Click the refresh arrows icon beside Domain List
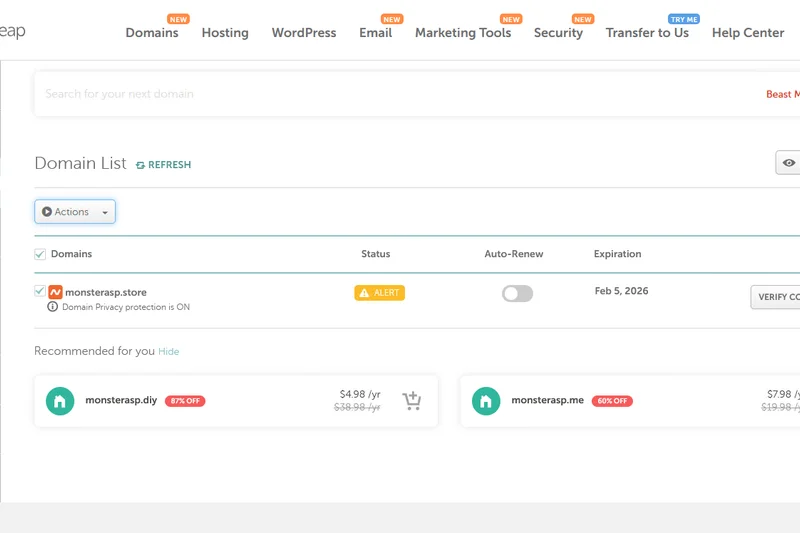Image resolution: width=800 pixels, height=533 pixels. tap(140, 165)
